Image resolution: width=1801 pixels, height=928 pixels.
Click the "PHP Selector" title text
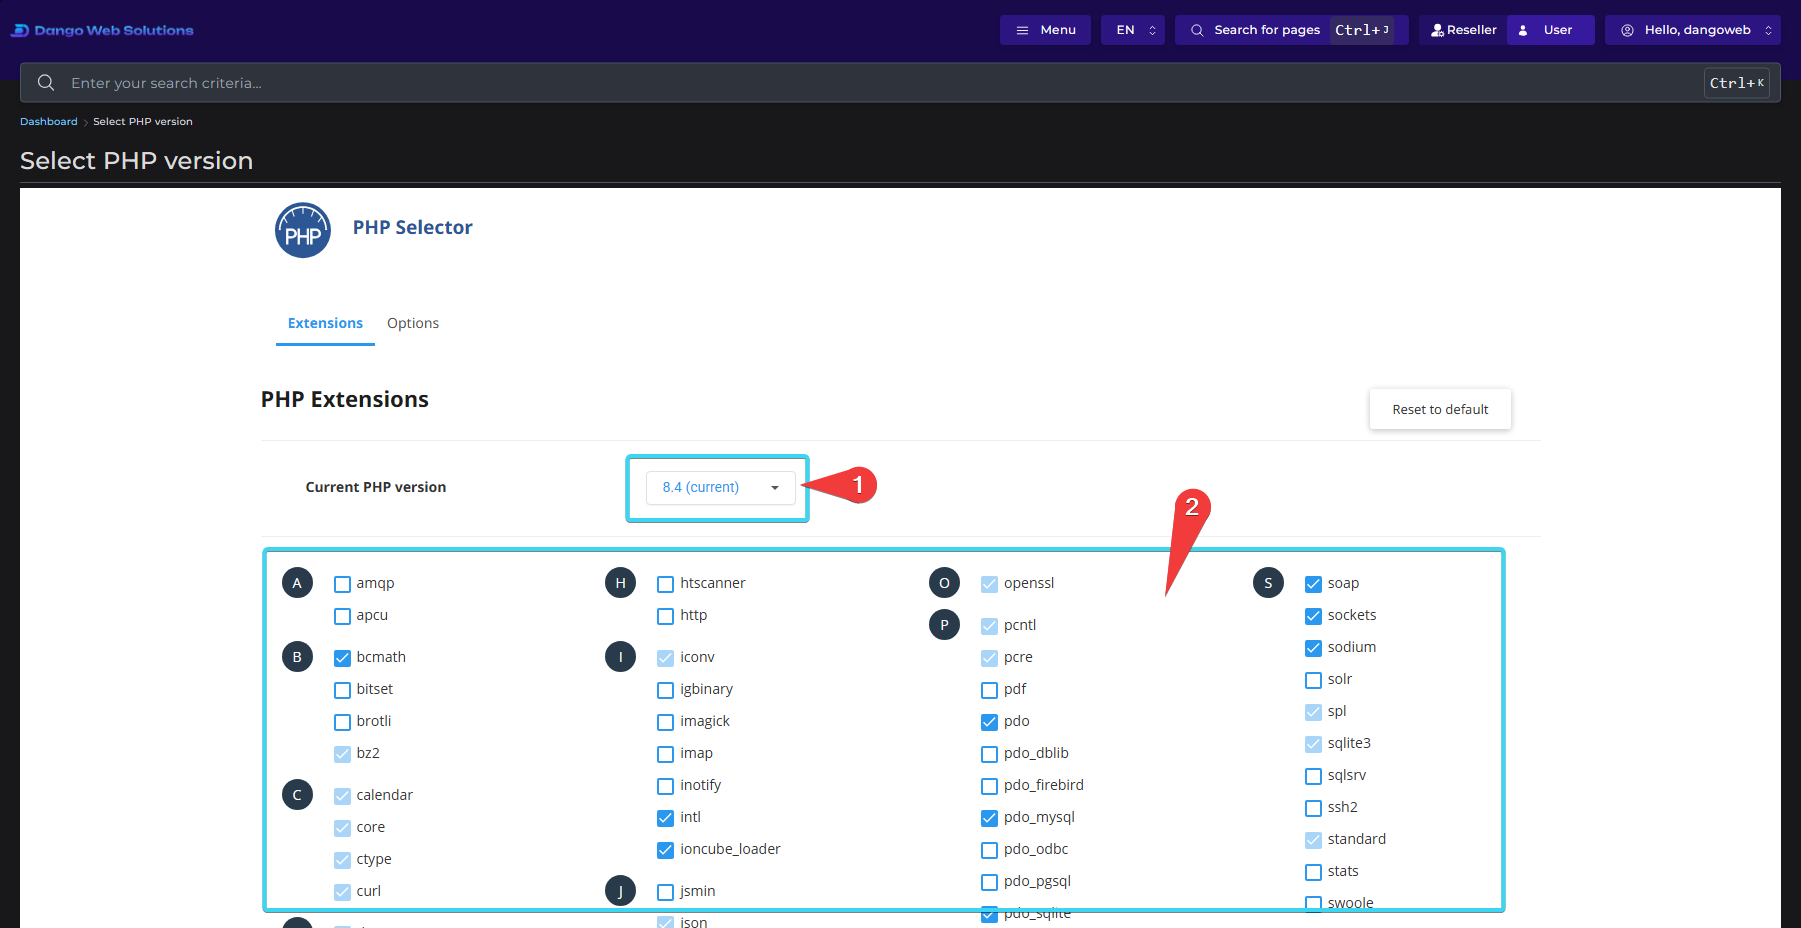point(412,227)
